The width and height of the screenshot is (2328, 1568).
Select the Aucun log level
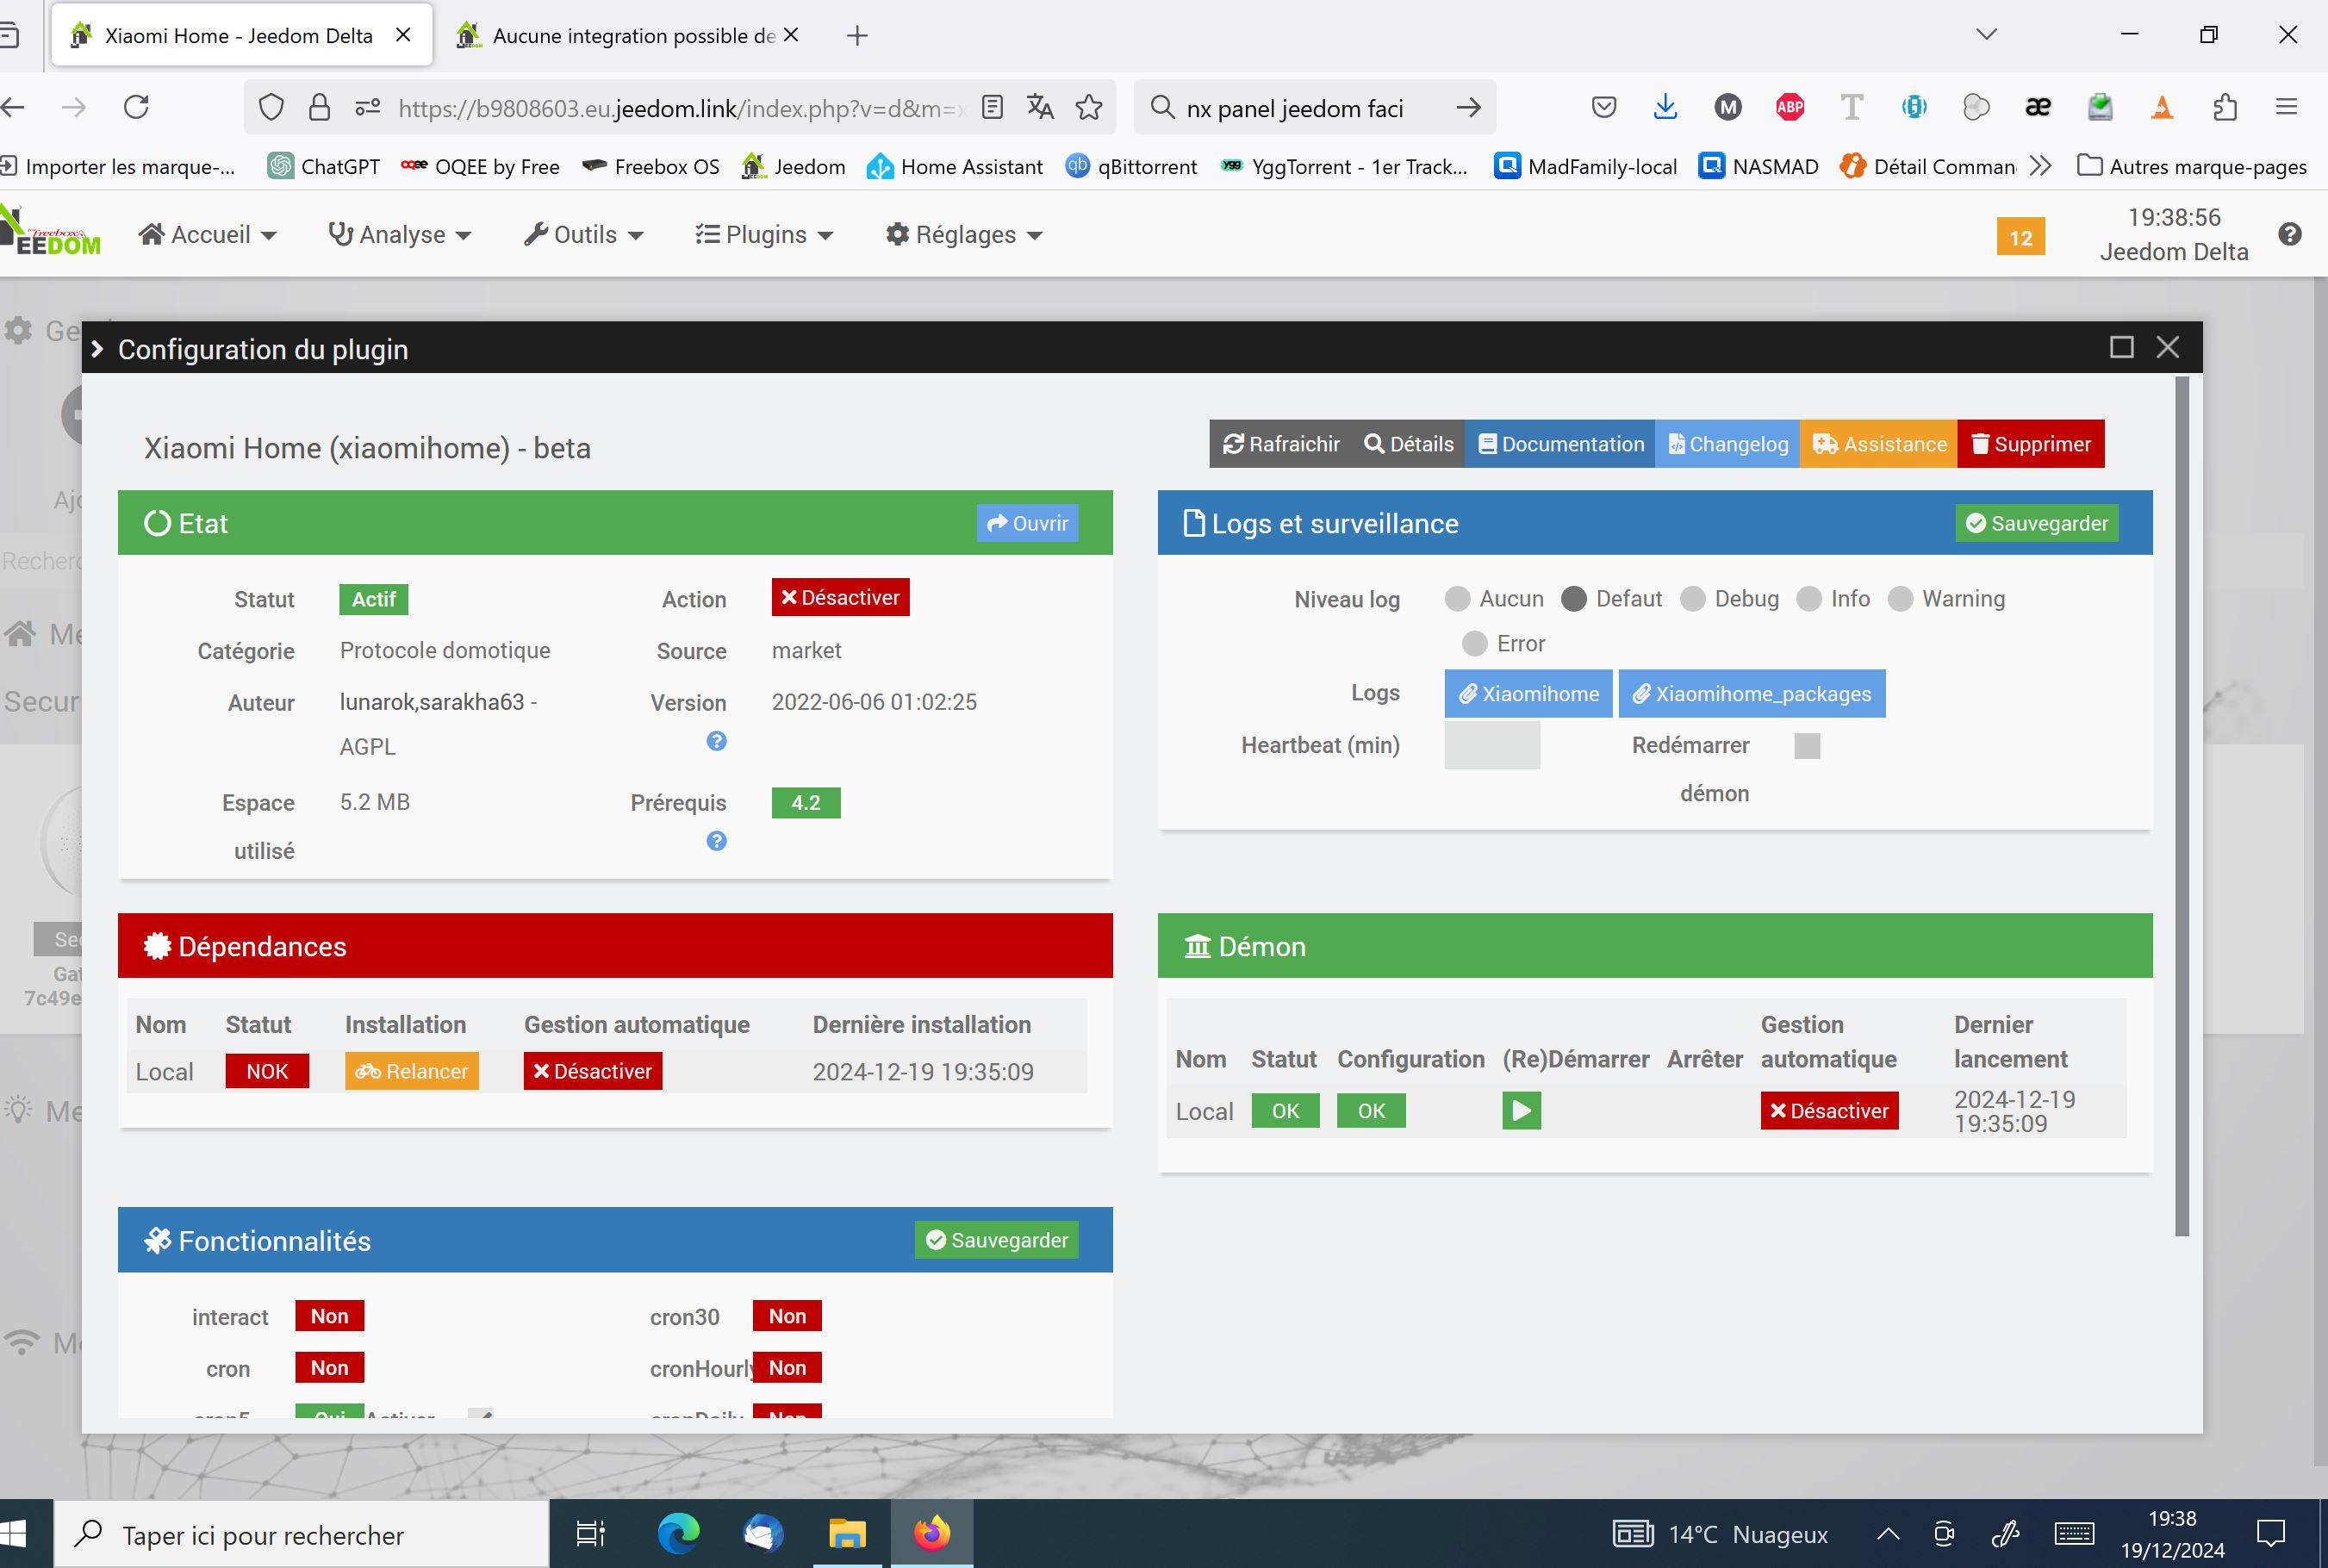pos(1457,599)
